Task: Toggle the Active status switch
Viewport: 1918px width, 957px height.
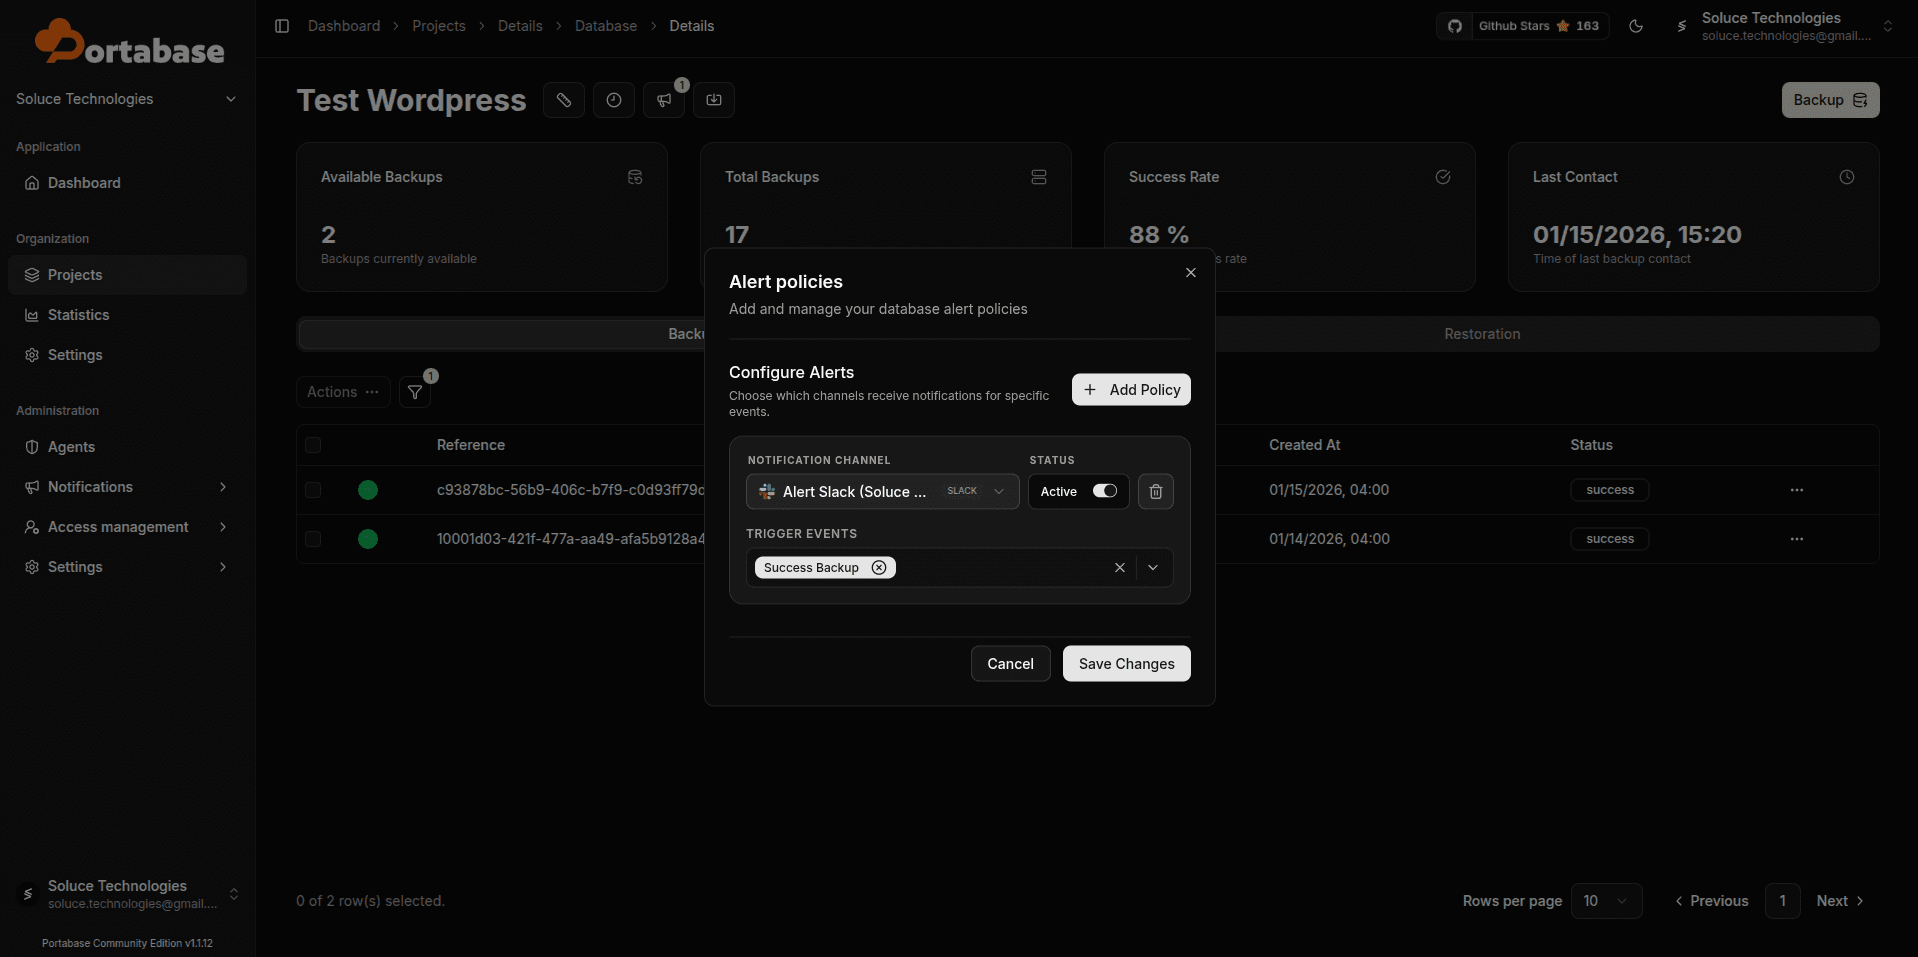Action: click(1104, 491)
